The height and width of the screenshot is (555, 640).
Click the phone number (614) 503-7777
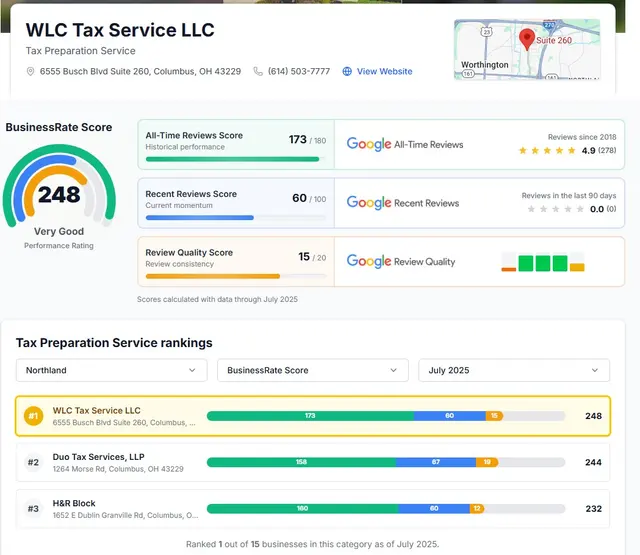pyautogui.click(x=299, y=71)
